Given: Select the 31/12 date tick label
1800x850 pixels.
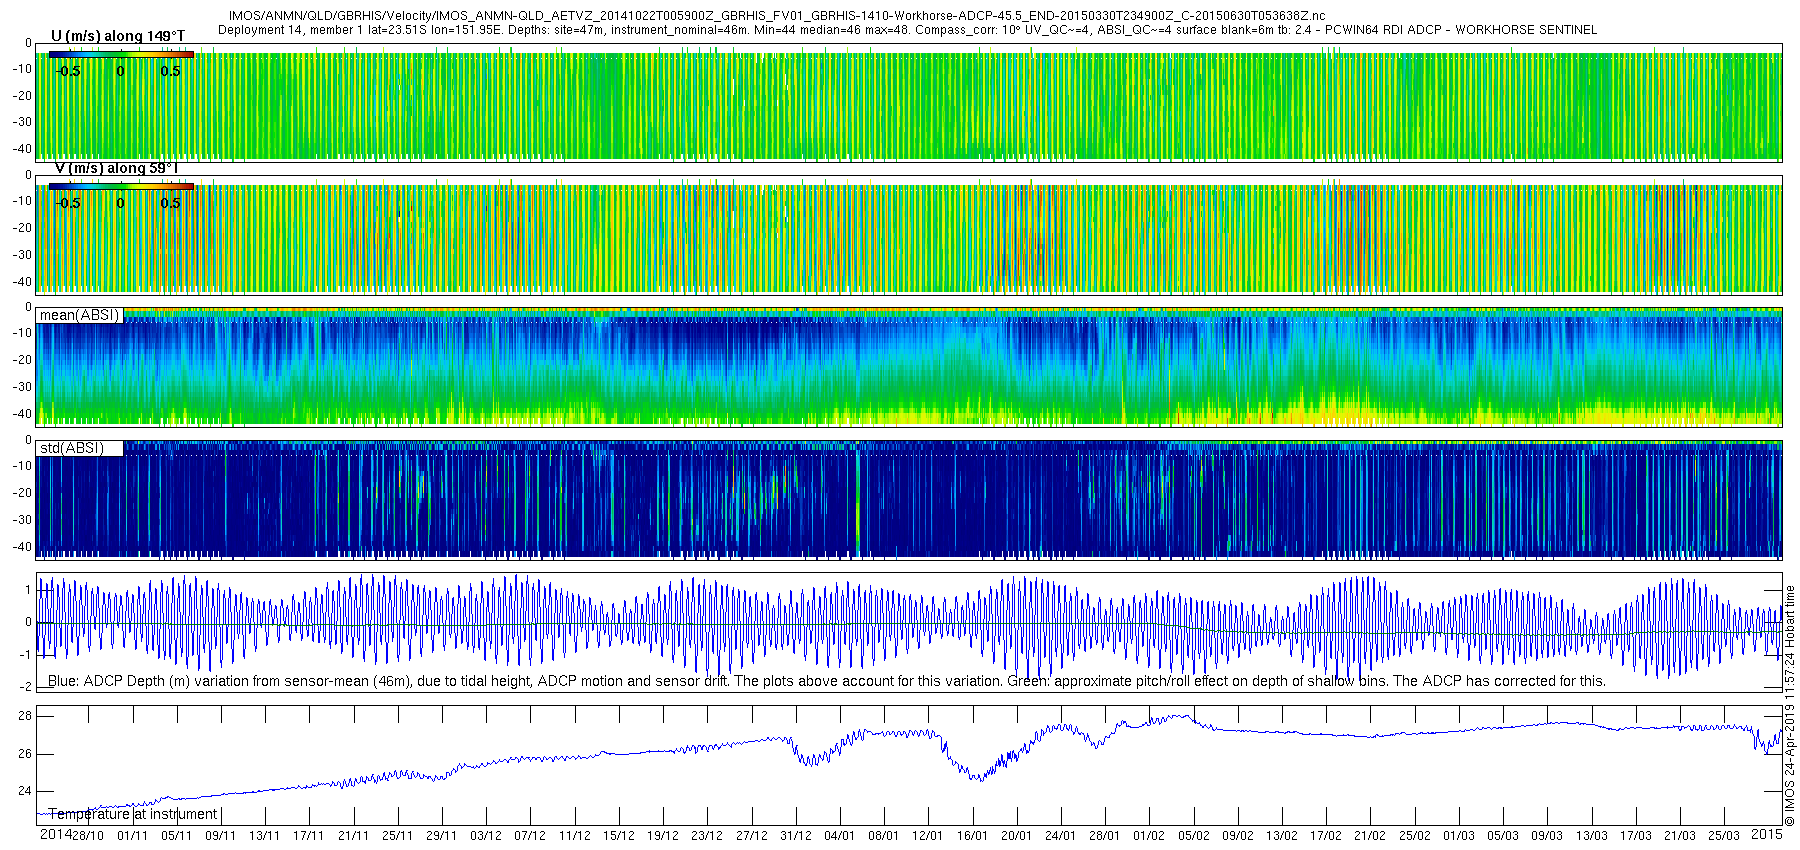Looking at the screenshot, I should coord(795,836).
